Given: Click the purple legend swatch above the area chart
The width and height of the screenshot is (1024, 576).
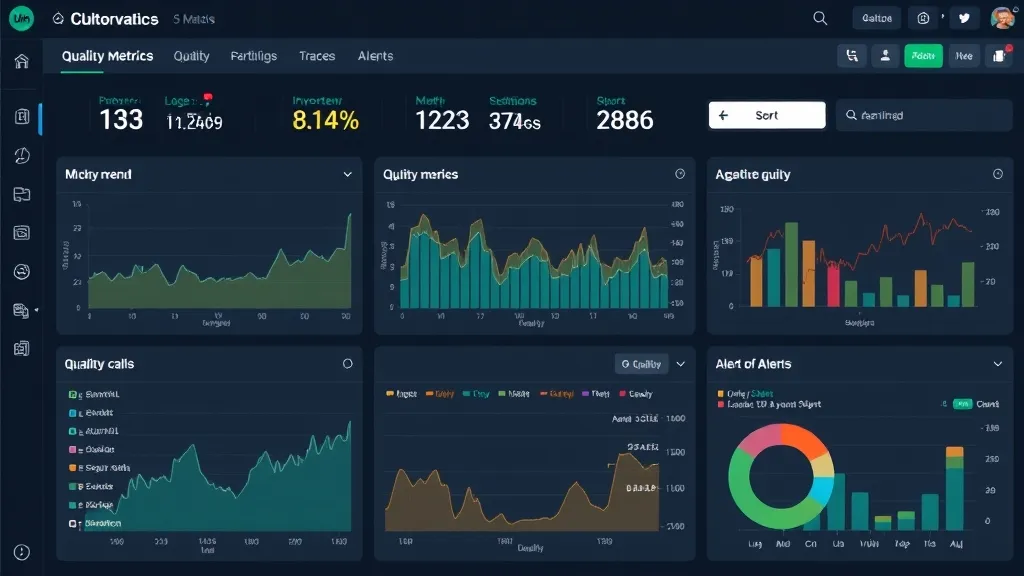Looking at the screenshot, I should click(x=586, y=394).
